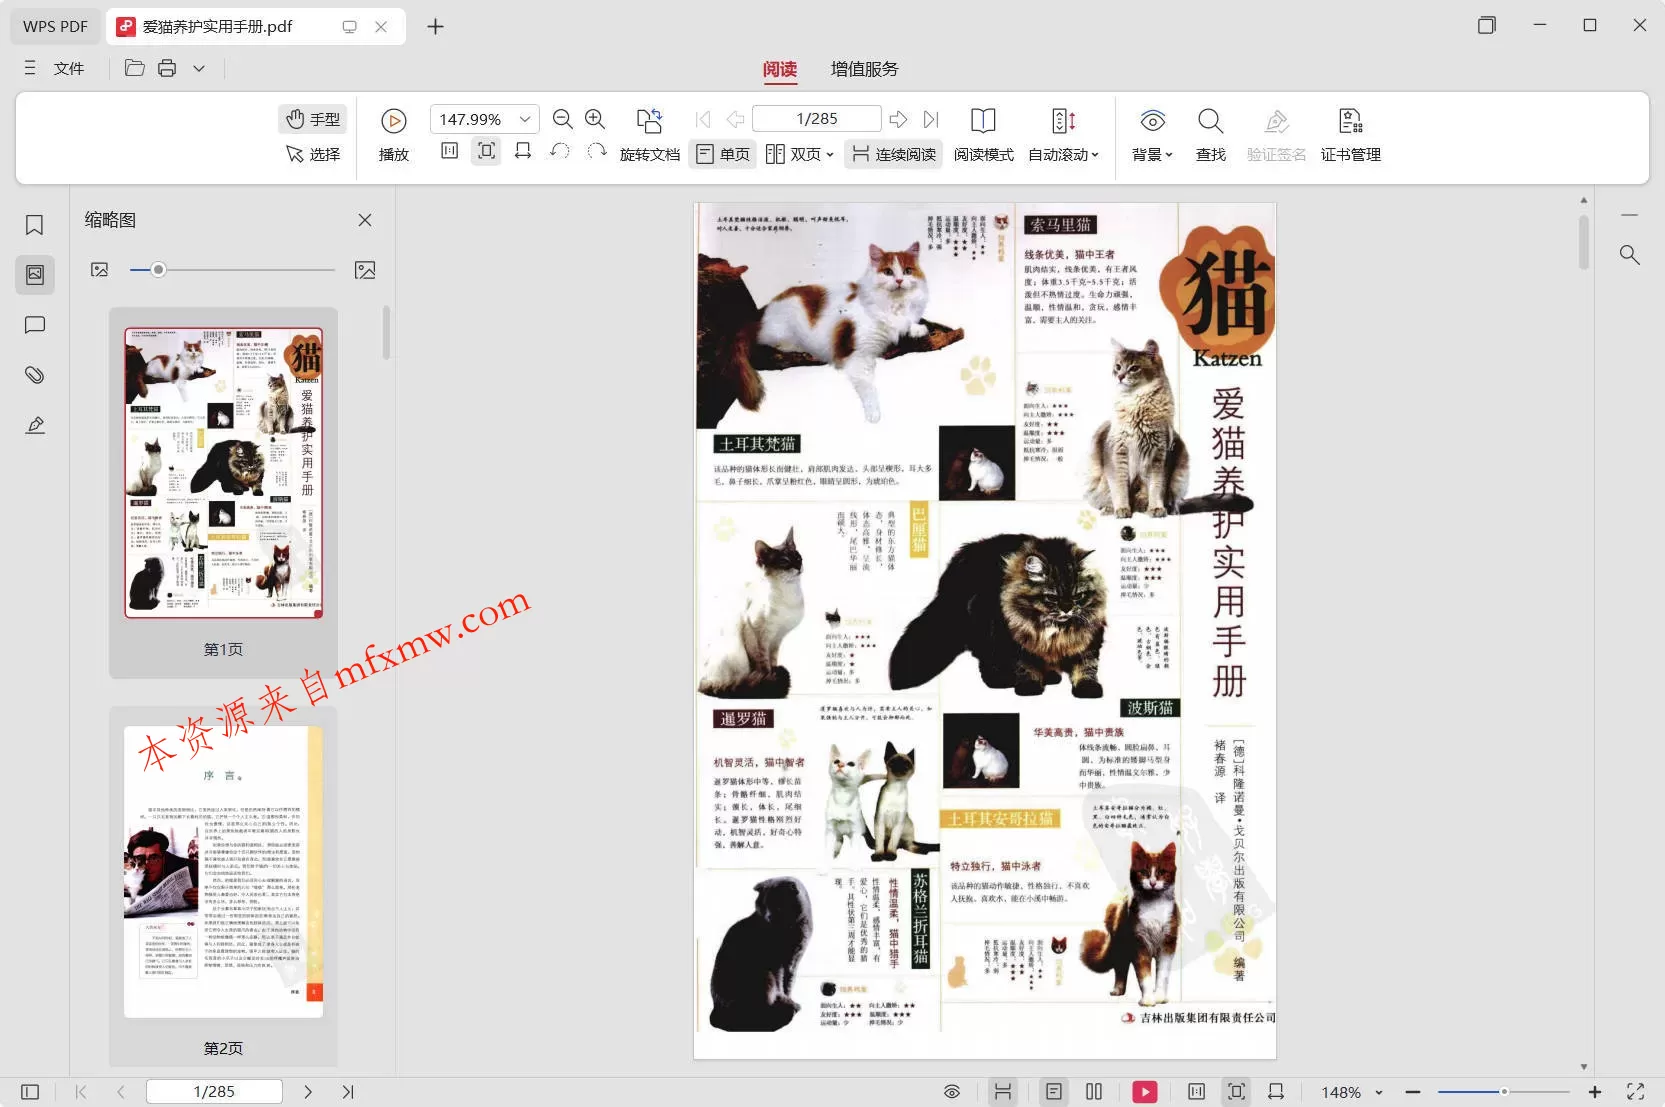Open the 148% zoom dropdown in status bar
Screen dimensions: 1665x1107
(x=1380, y=1093)
